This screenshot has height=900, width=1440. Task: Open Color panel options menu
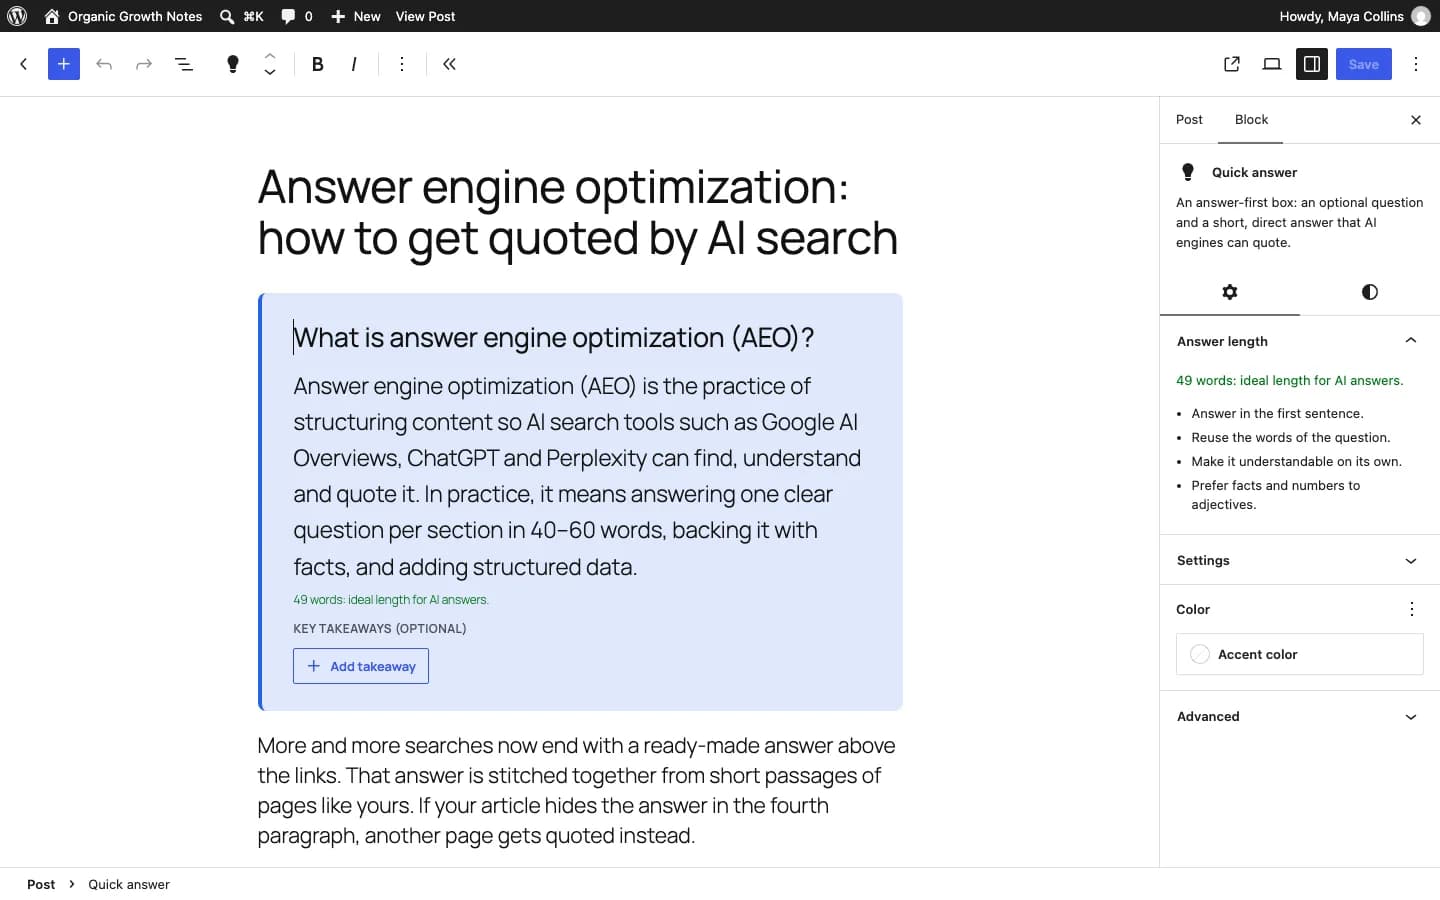(x=1412, y=609)
